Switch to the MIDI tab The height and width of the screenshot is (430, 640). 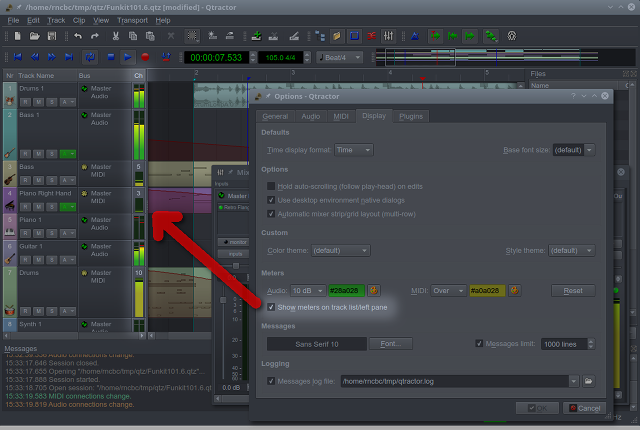(341, 117)
